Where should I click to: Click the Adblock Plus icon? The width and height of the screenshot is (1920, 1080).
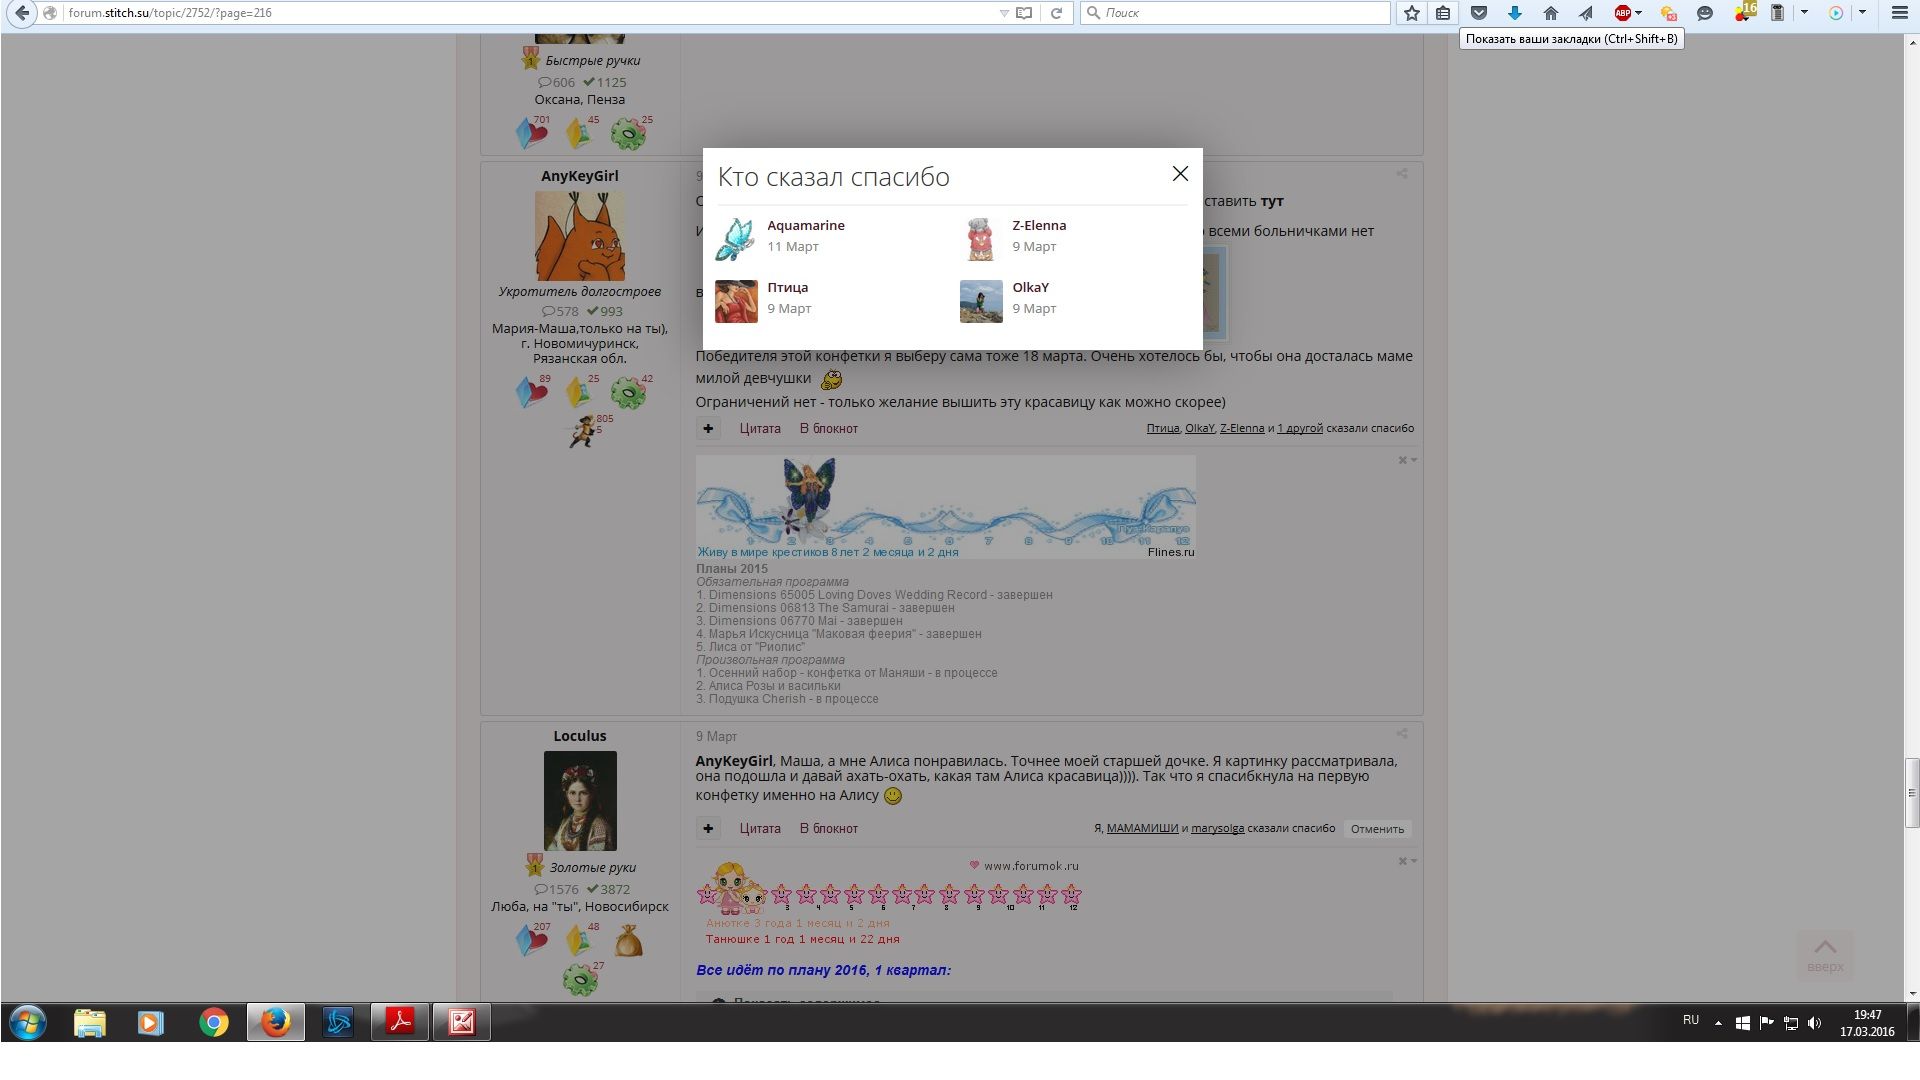click(x=1622, y=13)
